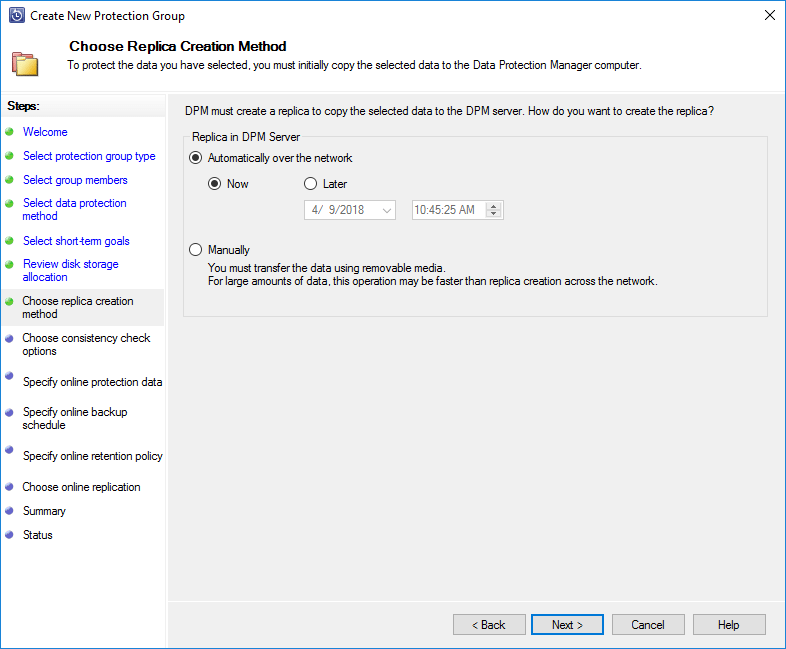The image size is (786, 649).
Task: Click green bullet beside Select short-term goals
Action: (x=9, y=241)
